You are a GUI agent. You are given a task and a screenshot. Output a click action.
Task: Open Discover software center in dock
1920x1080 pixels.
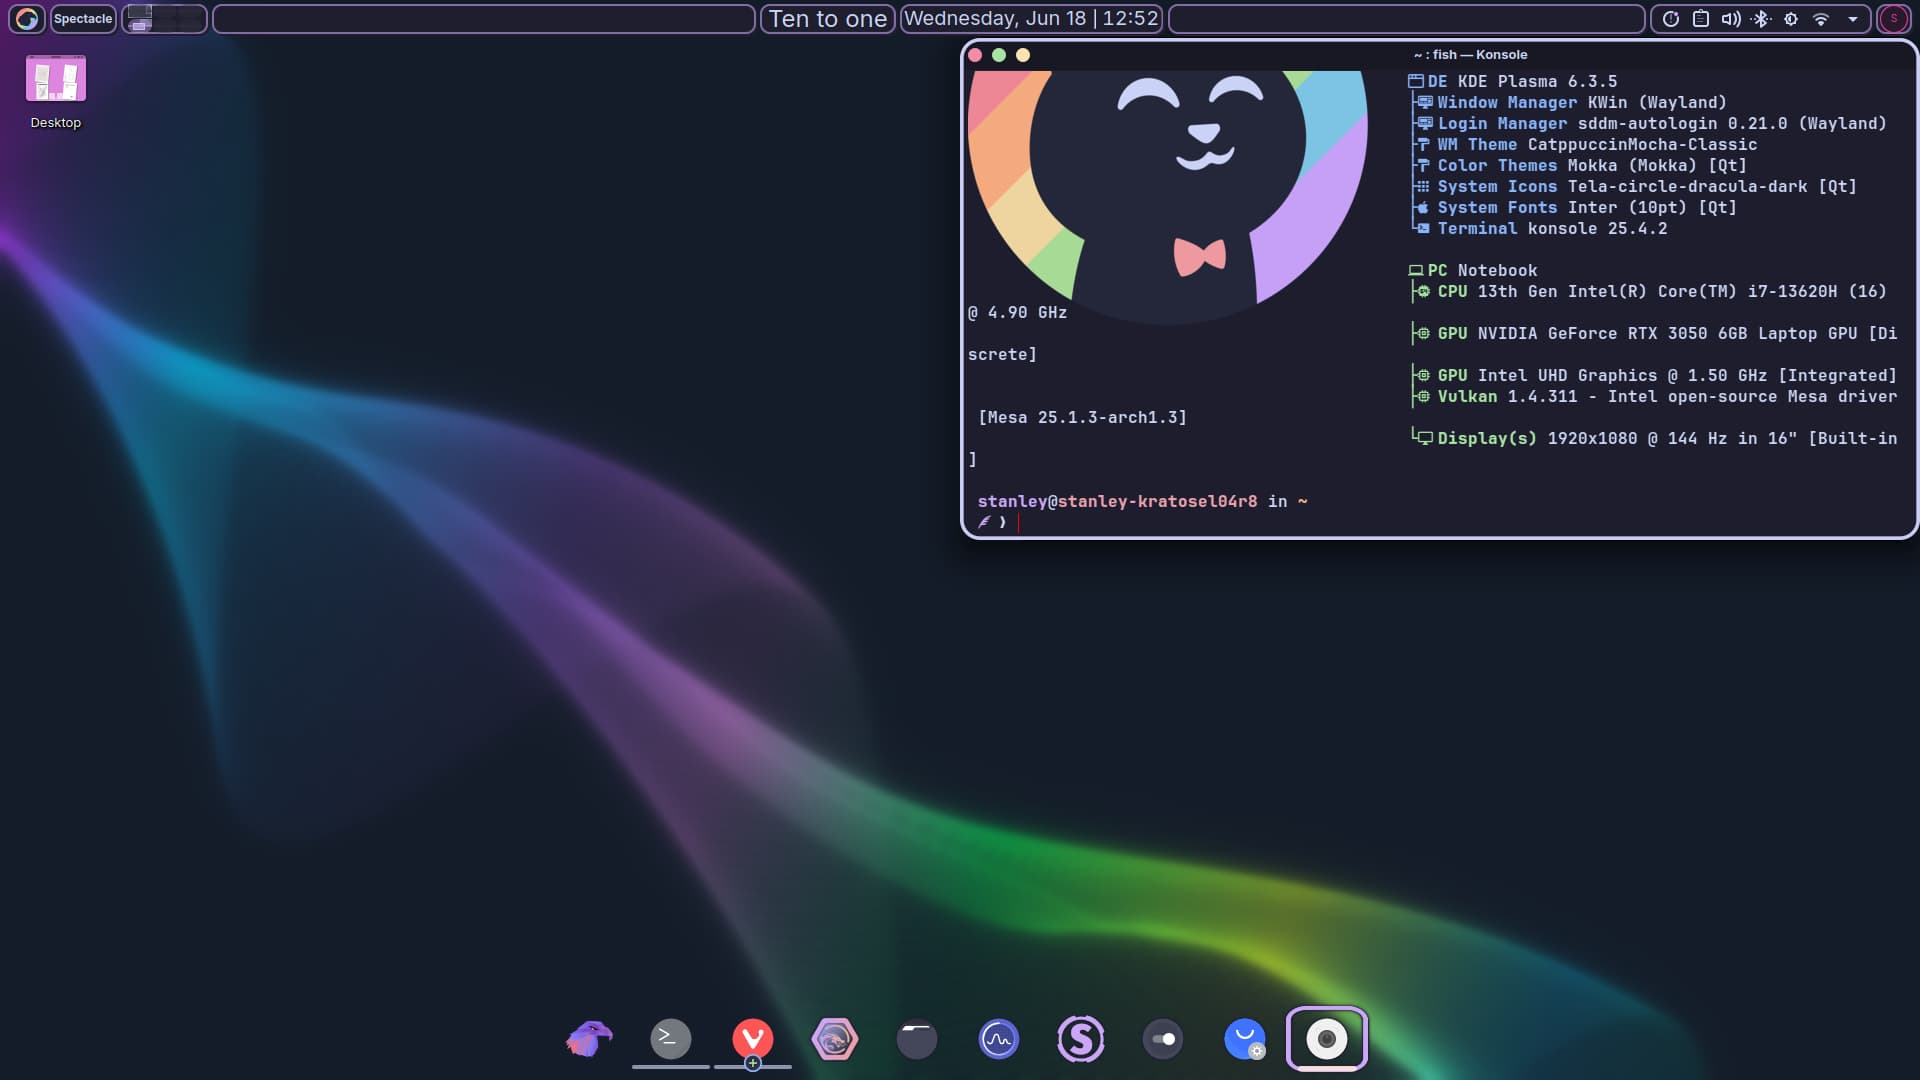[1245, 1039]
